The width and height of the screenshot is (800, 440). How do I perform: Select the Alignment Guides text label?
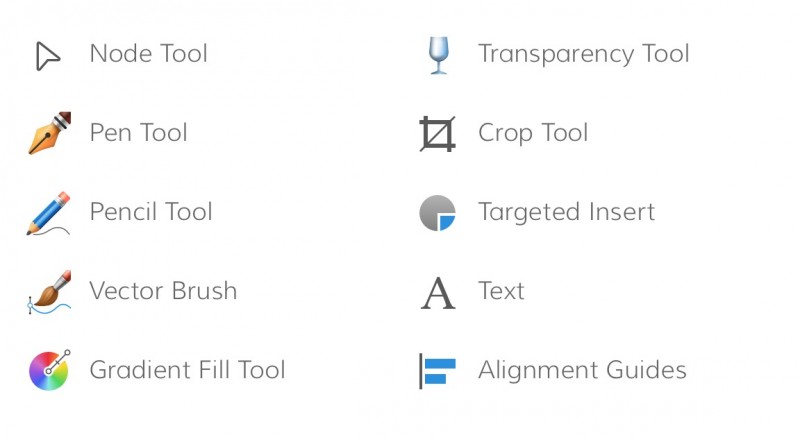pyautogui.click(x=582, y=371)
